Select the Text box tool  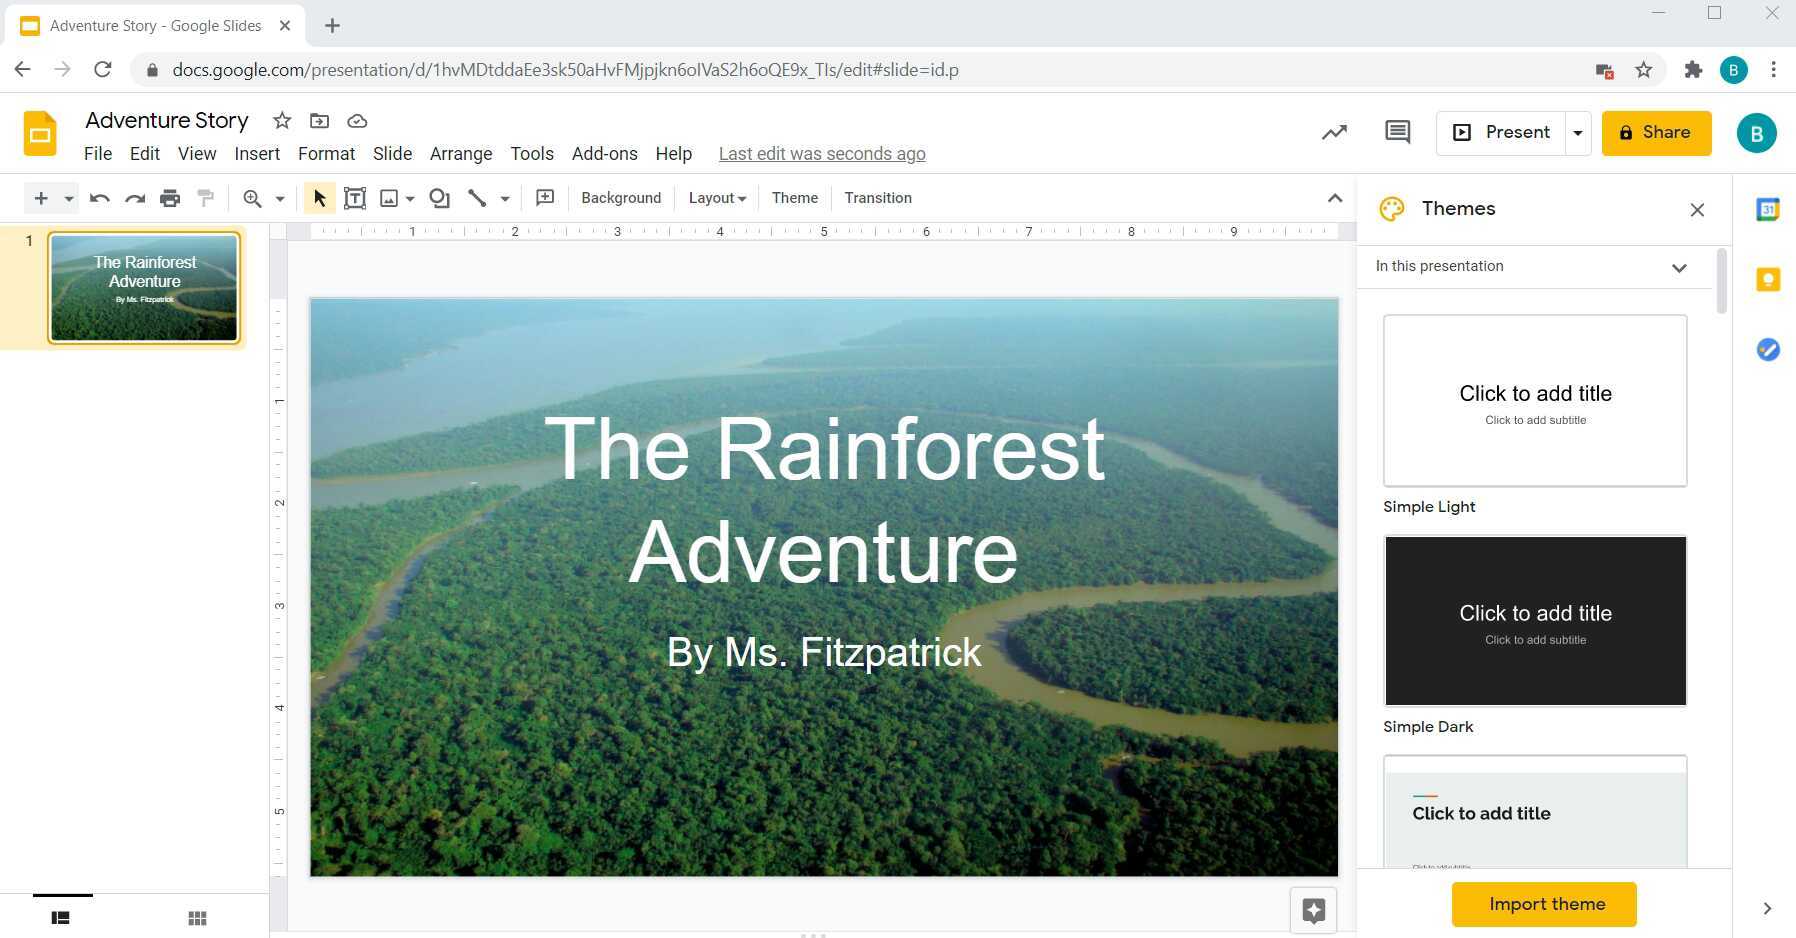coord(355,198)
